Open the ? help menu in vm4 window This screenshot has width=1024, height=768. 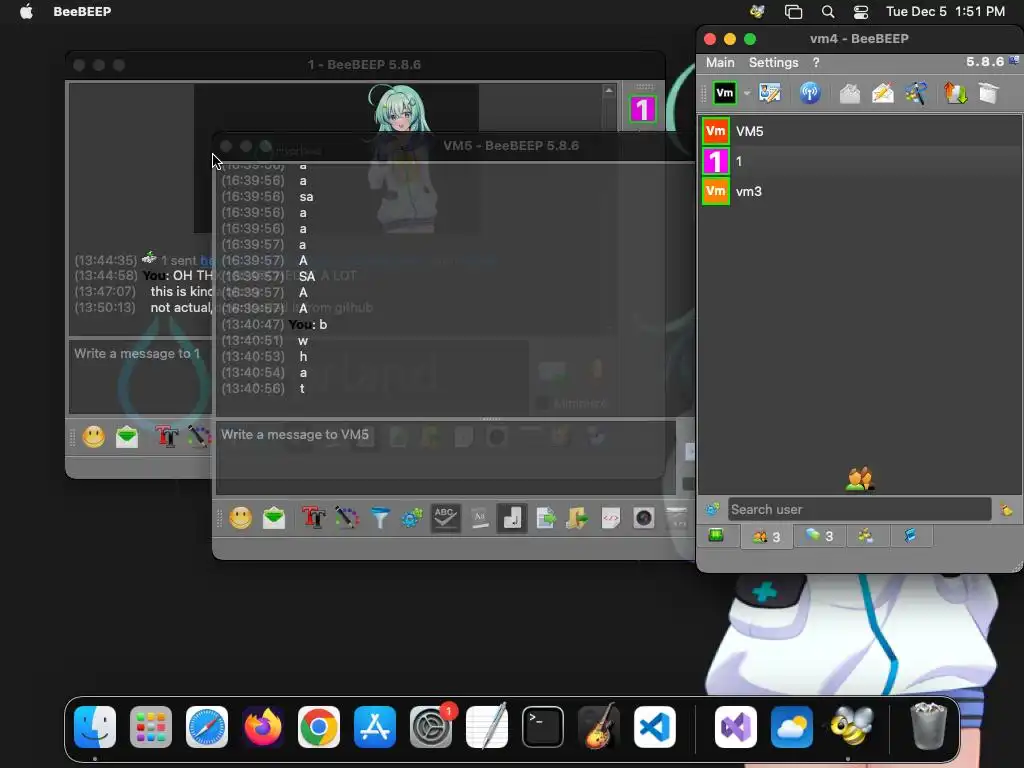pos(816,63)
